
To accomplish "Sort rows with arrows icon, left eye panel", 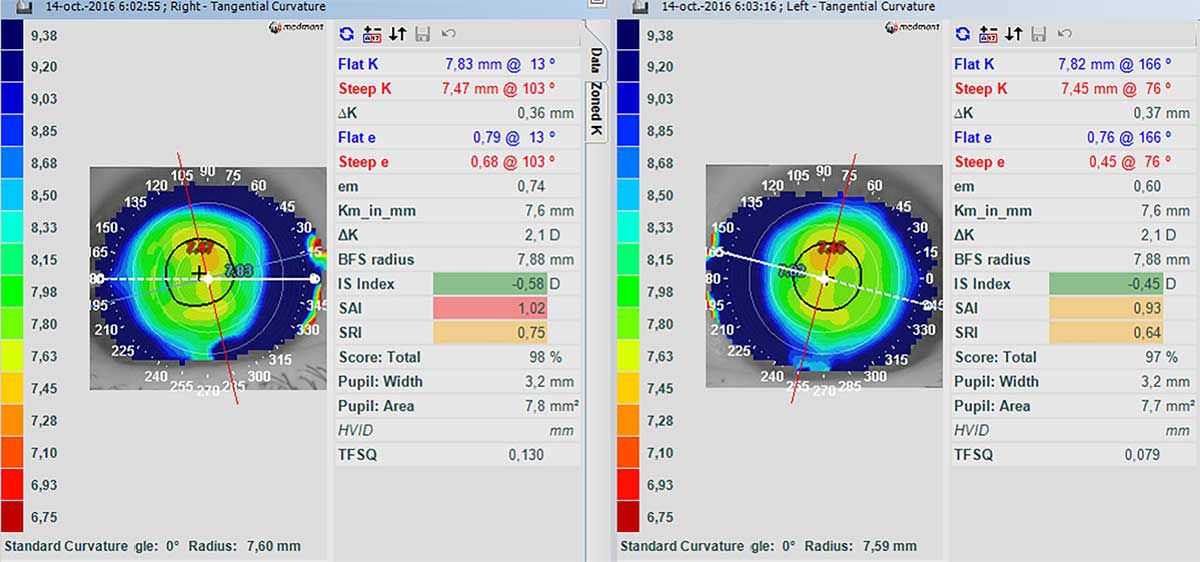I will 1013,34.
